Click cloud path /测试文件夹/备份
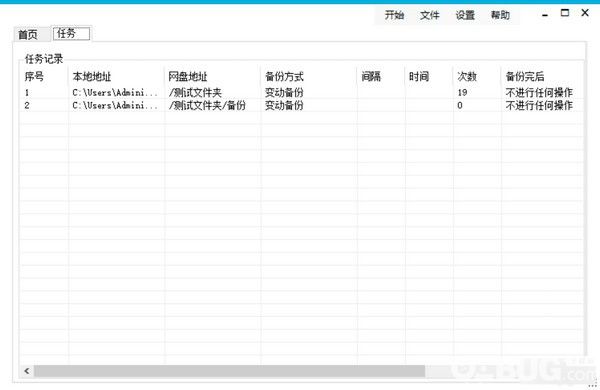The width and height of the screenshot is (600, 390). (x=207, y=105)
